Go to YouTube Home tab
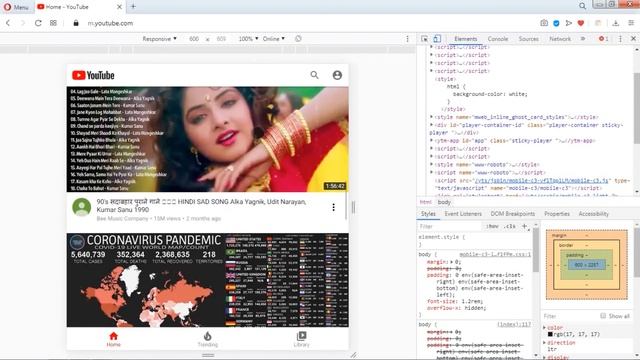The height and width of the screenshot is (360, 640). [113, 339]
